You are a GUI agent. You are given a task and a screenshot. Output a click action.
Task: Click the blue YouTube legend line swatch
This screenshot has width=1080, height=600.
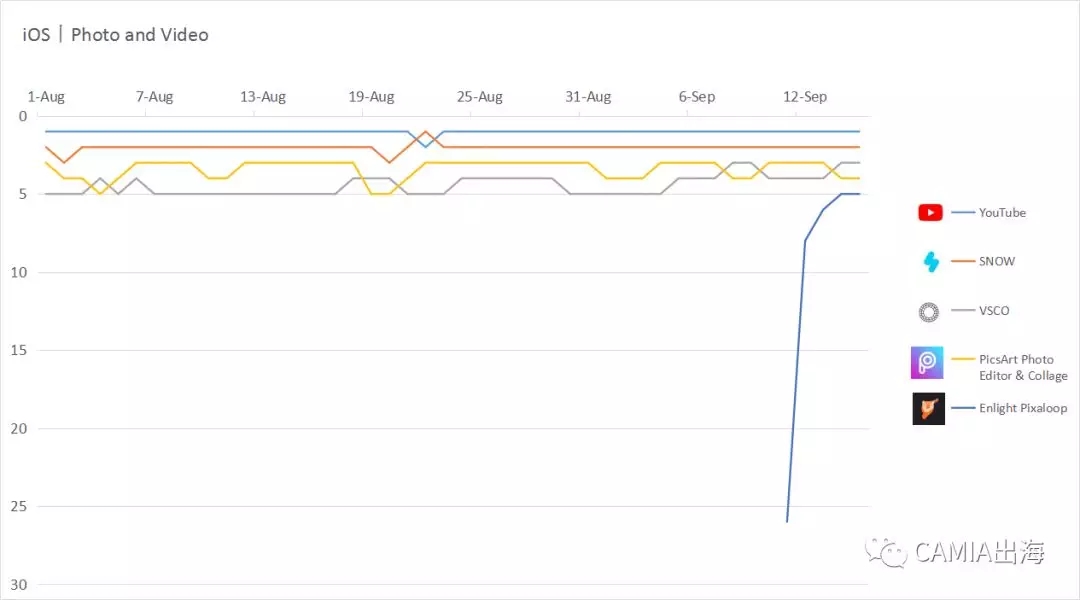pos(963,213)
